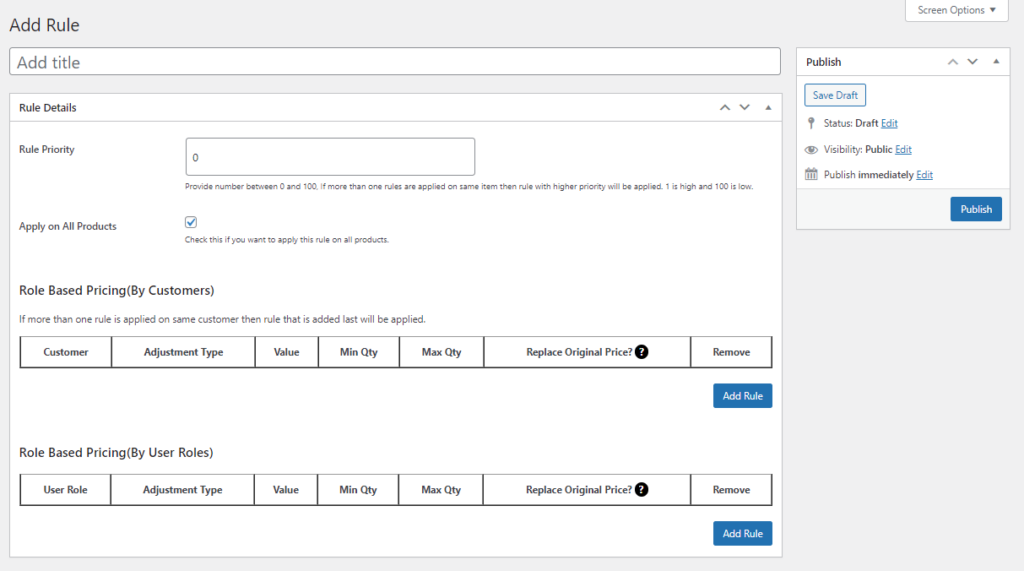Edit the Draft status
This screenshot has height=571, width=1024.
tap(889, 123)
